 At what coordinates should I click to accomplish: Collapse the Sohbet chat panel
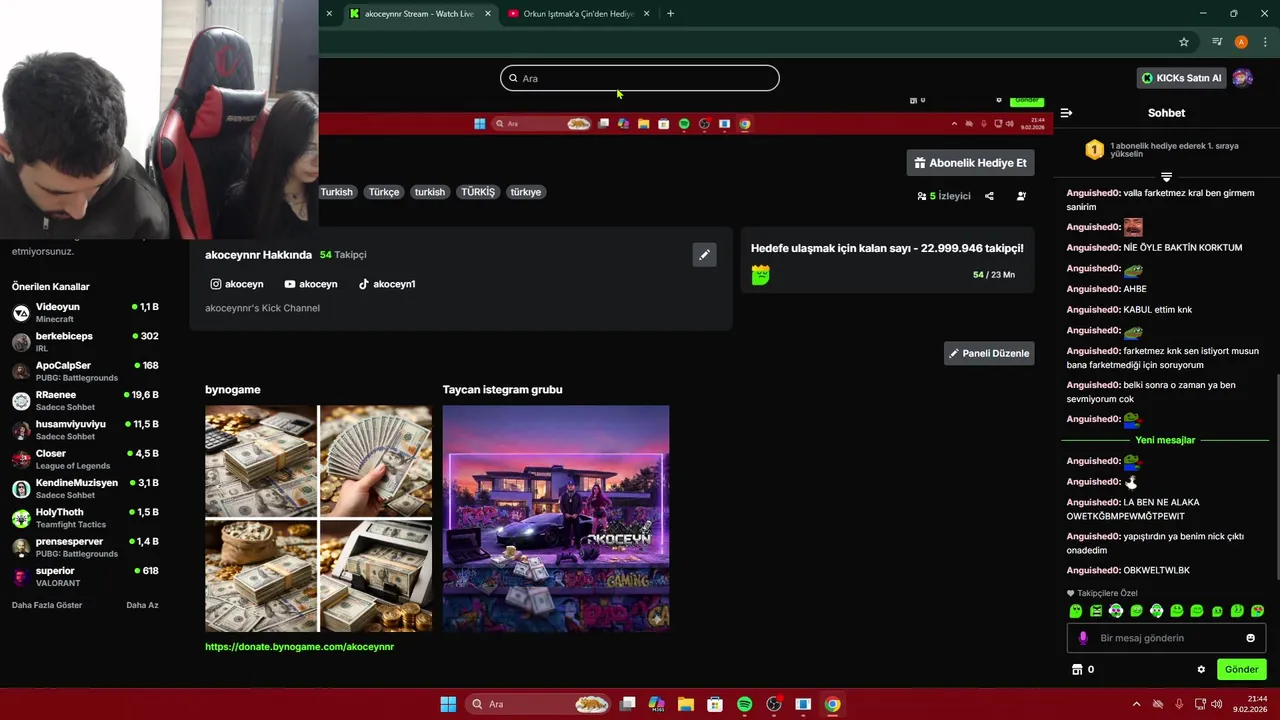pos(1066,113)
